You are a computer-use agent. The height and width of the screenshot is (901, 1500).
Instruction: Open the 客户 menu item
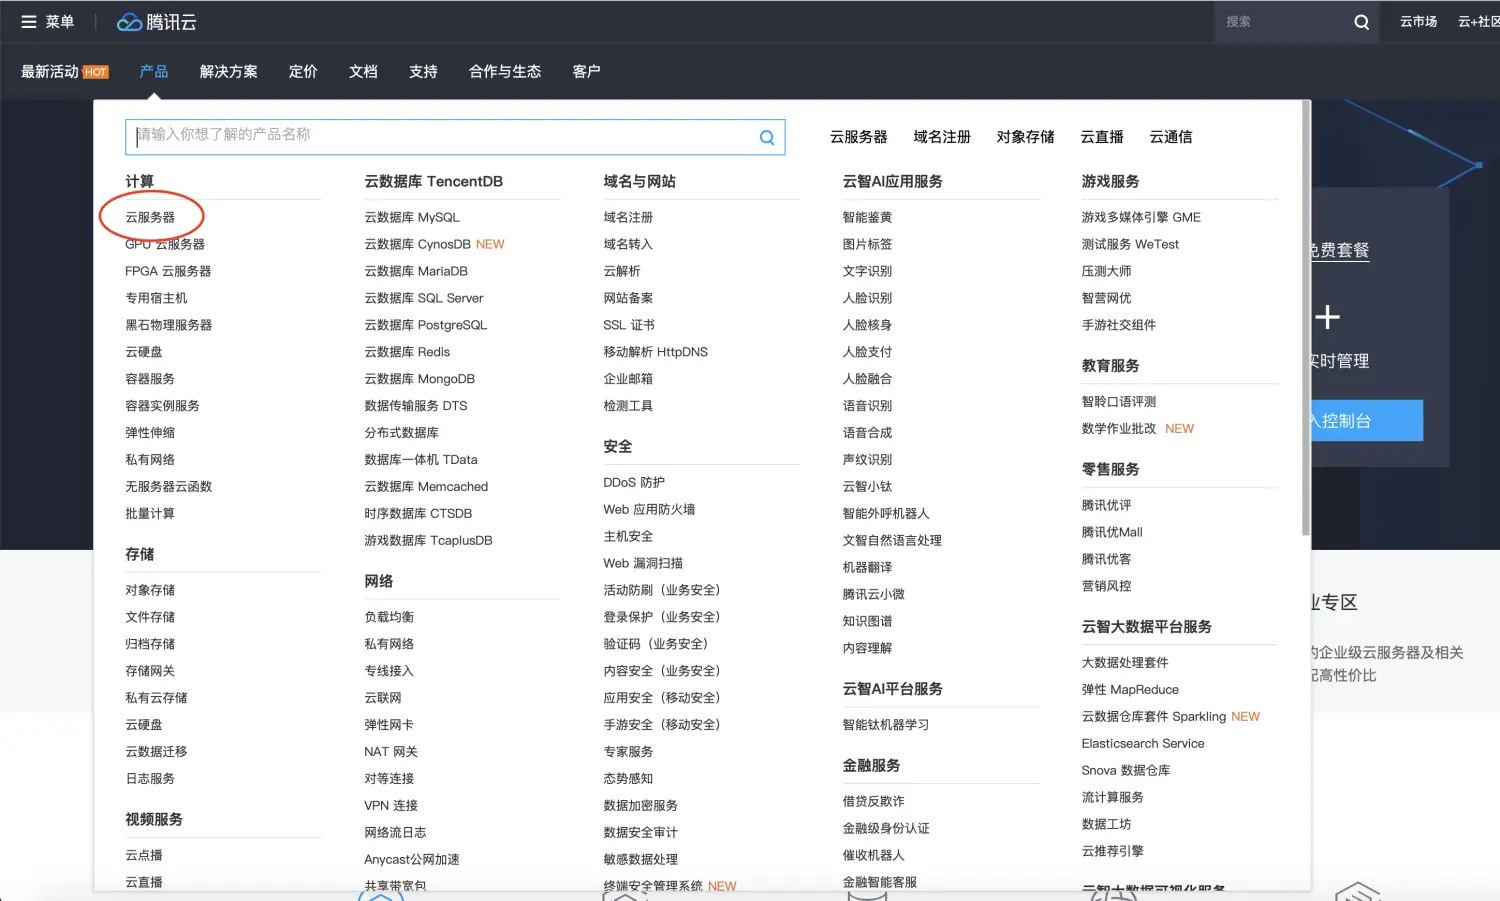pyautogui.click(x=587, y=72)
